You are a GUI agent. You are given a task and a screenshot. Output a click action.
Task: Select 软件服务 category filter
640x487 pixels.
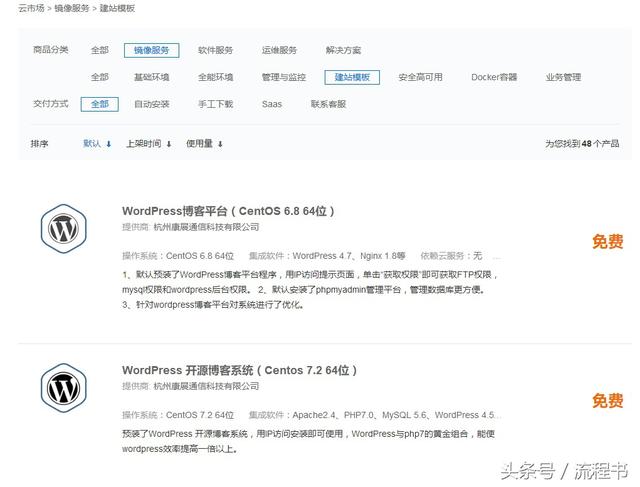point(216,50)
